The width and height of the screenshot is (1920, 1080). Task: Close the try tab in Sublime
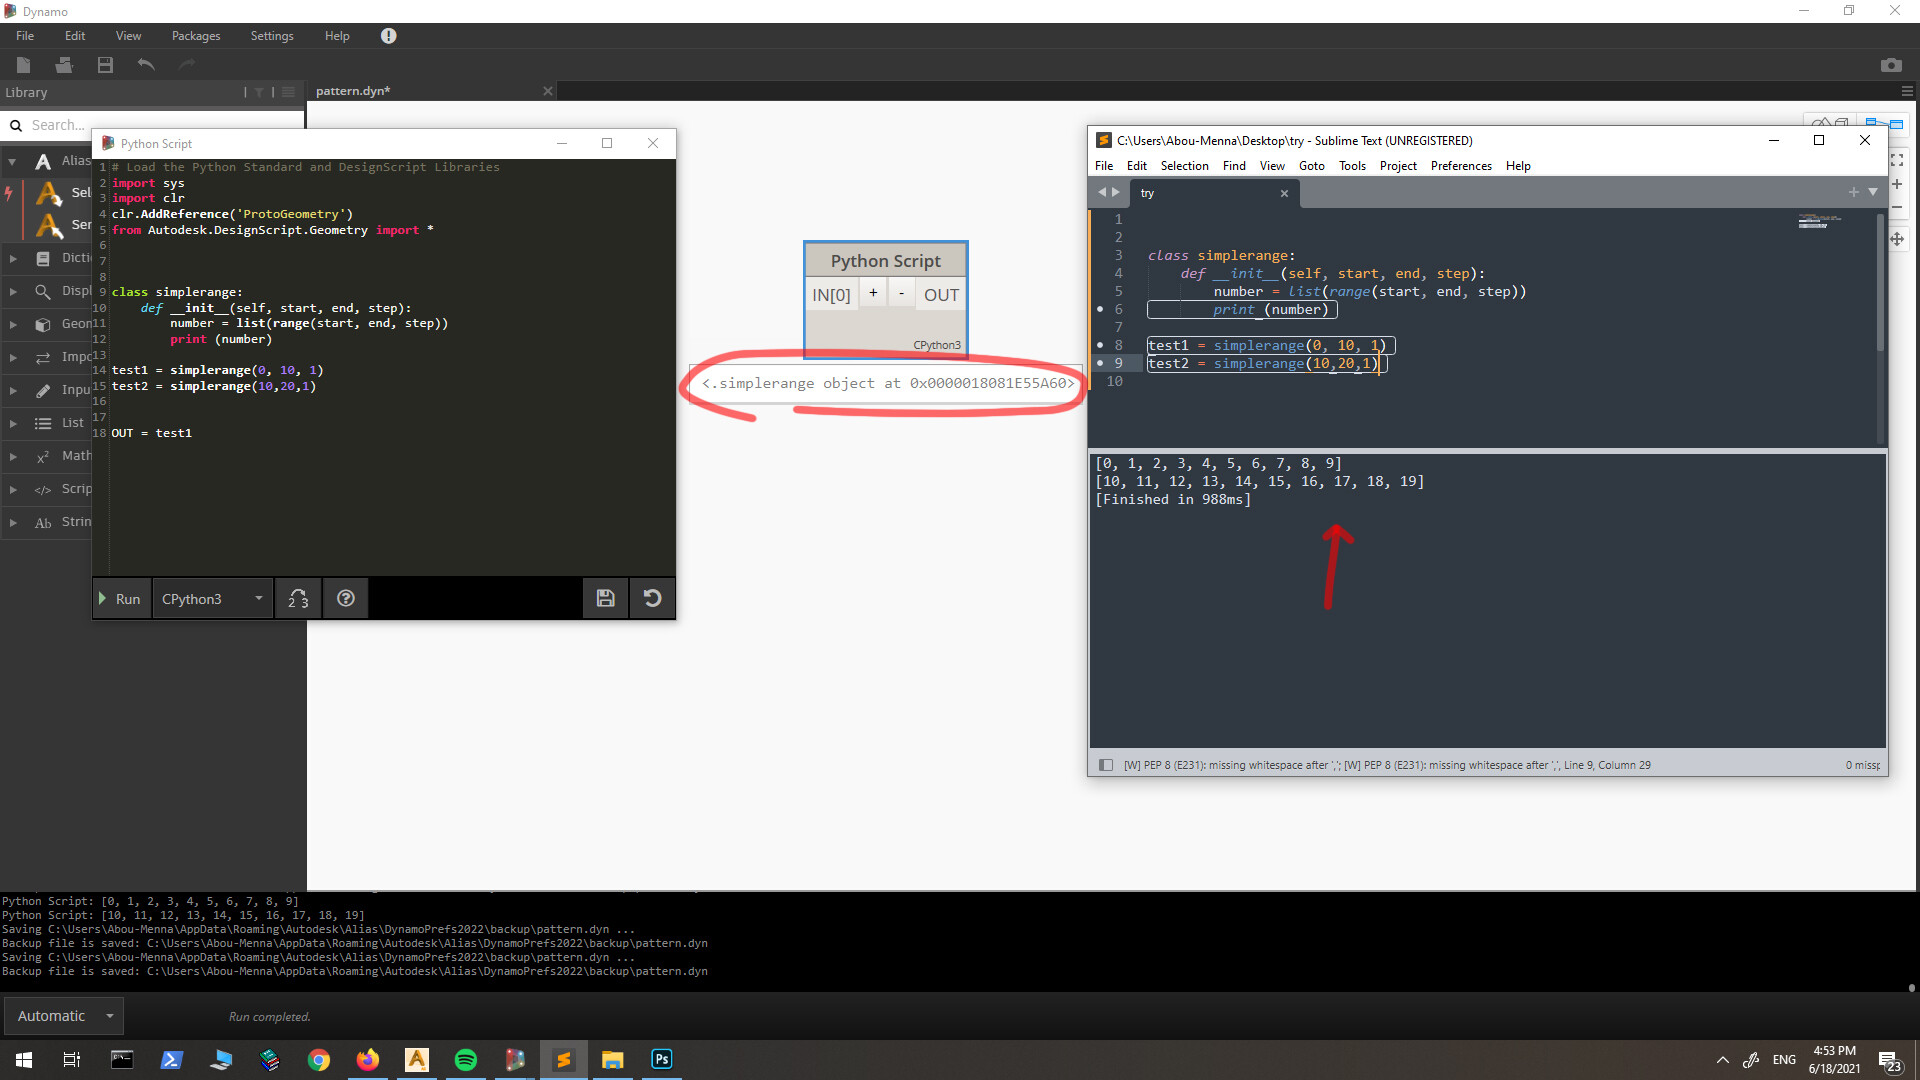pos(1284,194)
